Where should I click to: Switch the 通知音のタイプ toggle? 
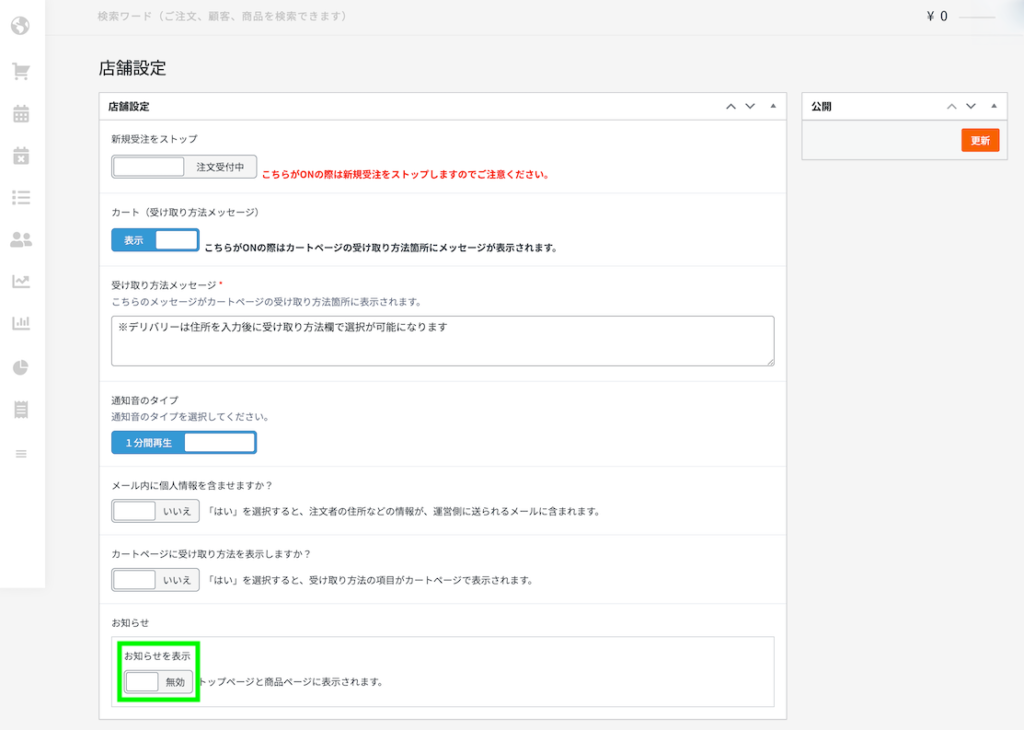184,442
